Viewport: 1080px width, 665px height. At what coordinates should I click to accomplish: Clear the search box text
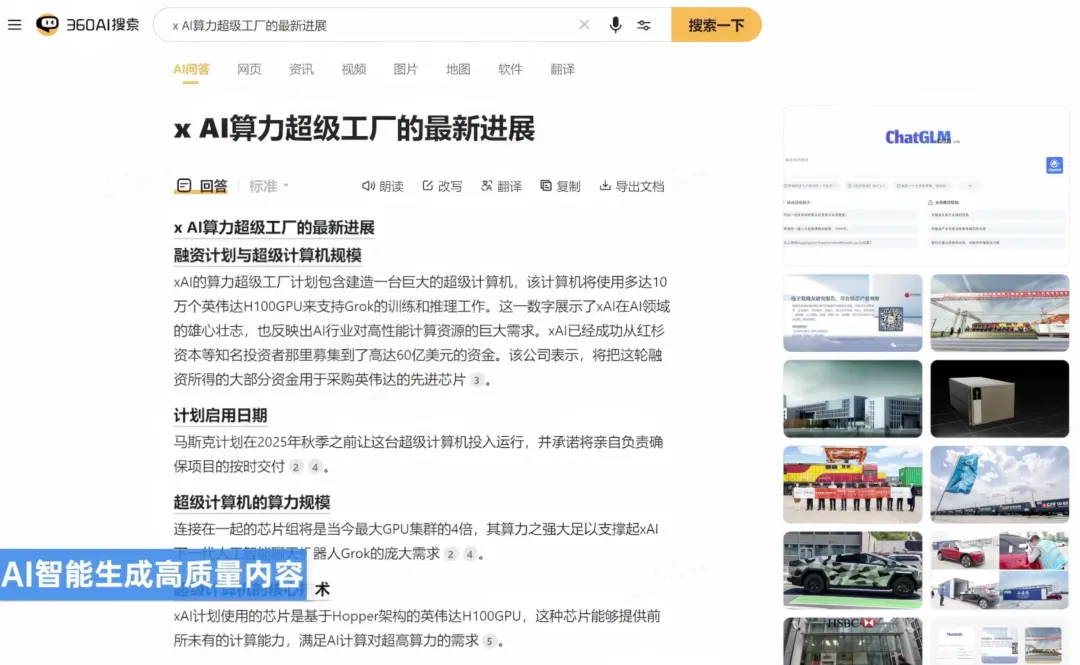pyautogui.click(x=585, y=25)
